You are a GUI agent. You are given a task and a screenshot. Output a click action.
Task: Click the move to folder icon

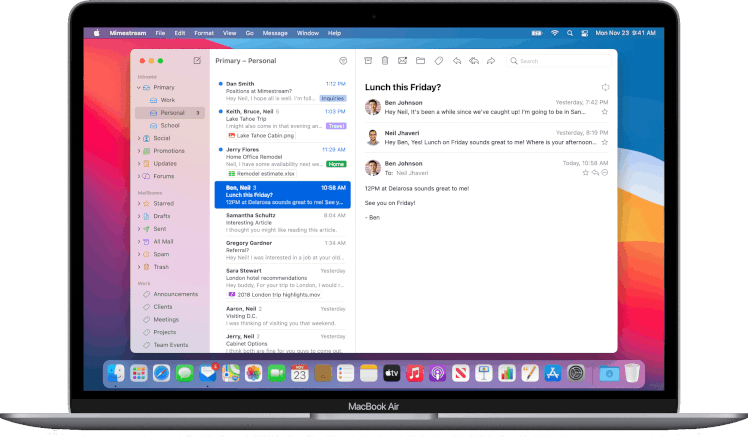tap(420, 61)
